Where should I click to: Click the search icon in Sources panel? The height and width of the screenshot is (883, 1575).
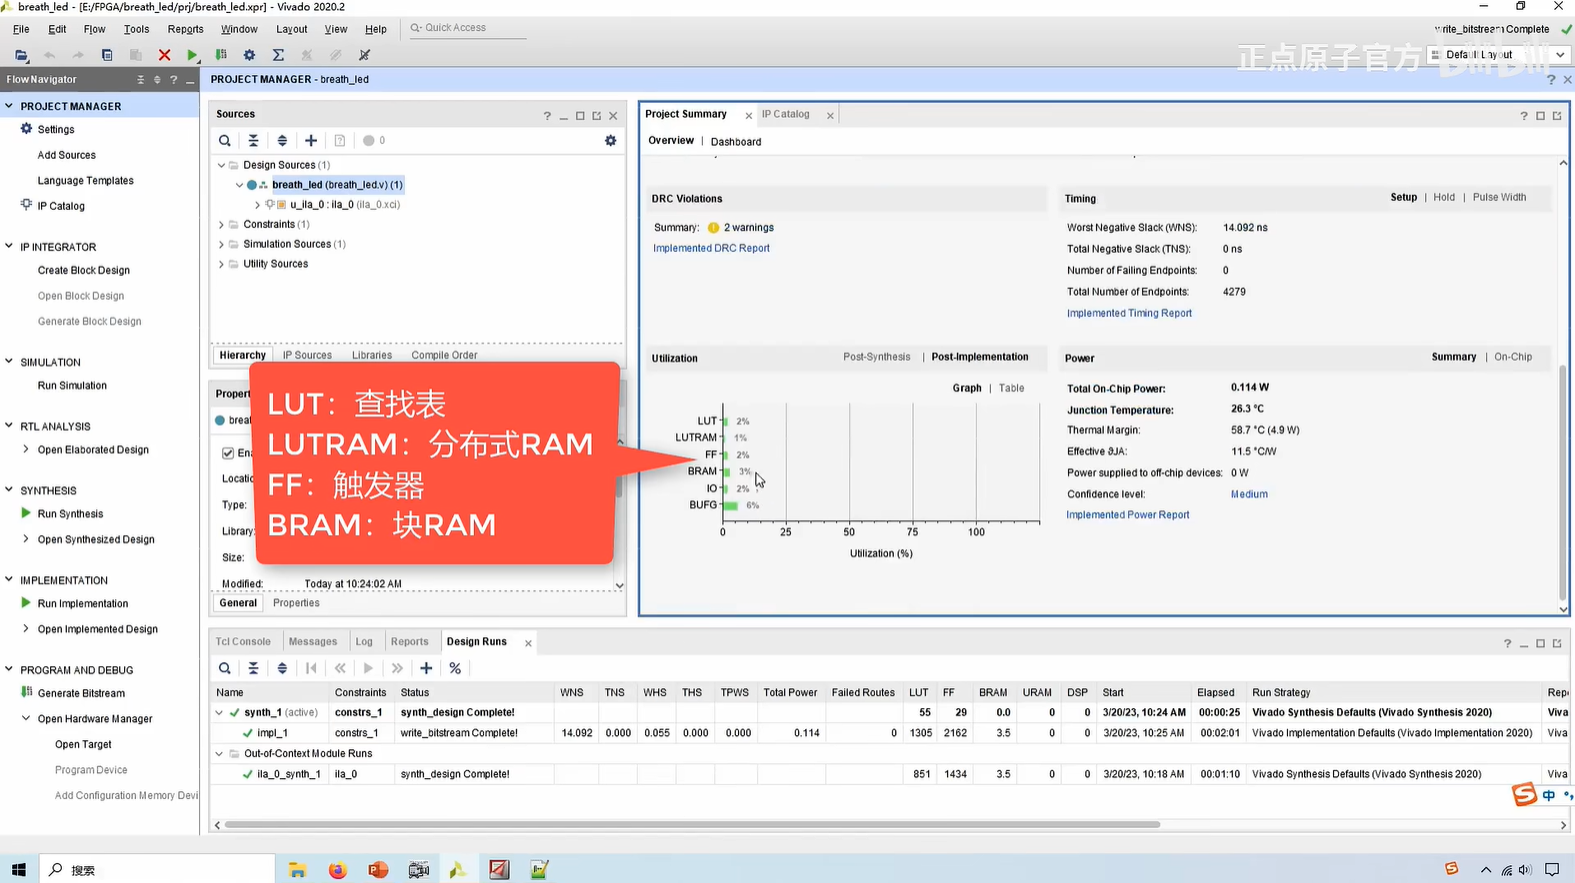point(225,141)
